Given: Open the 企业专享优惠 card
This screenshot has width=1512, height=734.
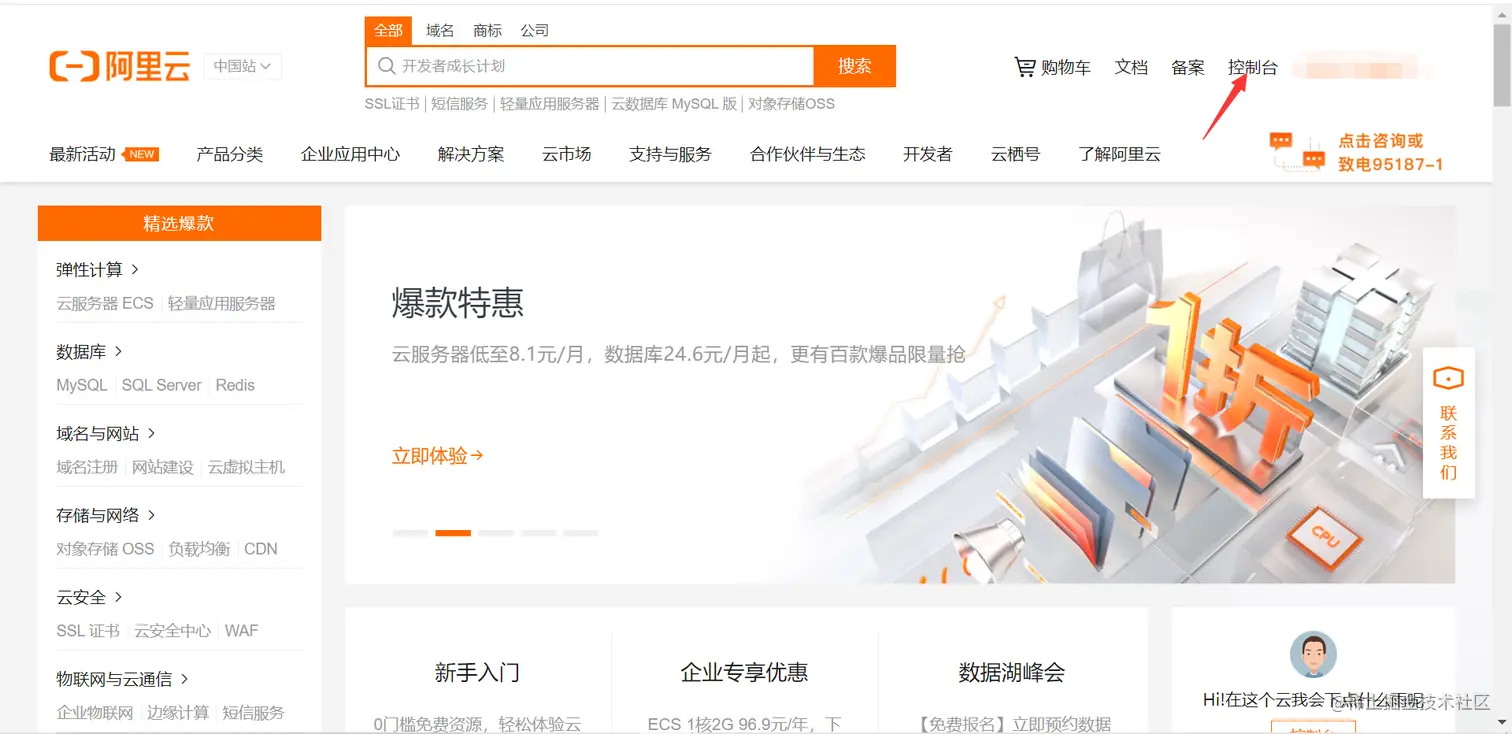Looking at the screenshot, I should (744, 672).
